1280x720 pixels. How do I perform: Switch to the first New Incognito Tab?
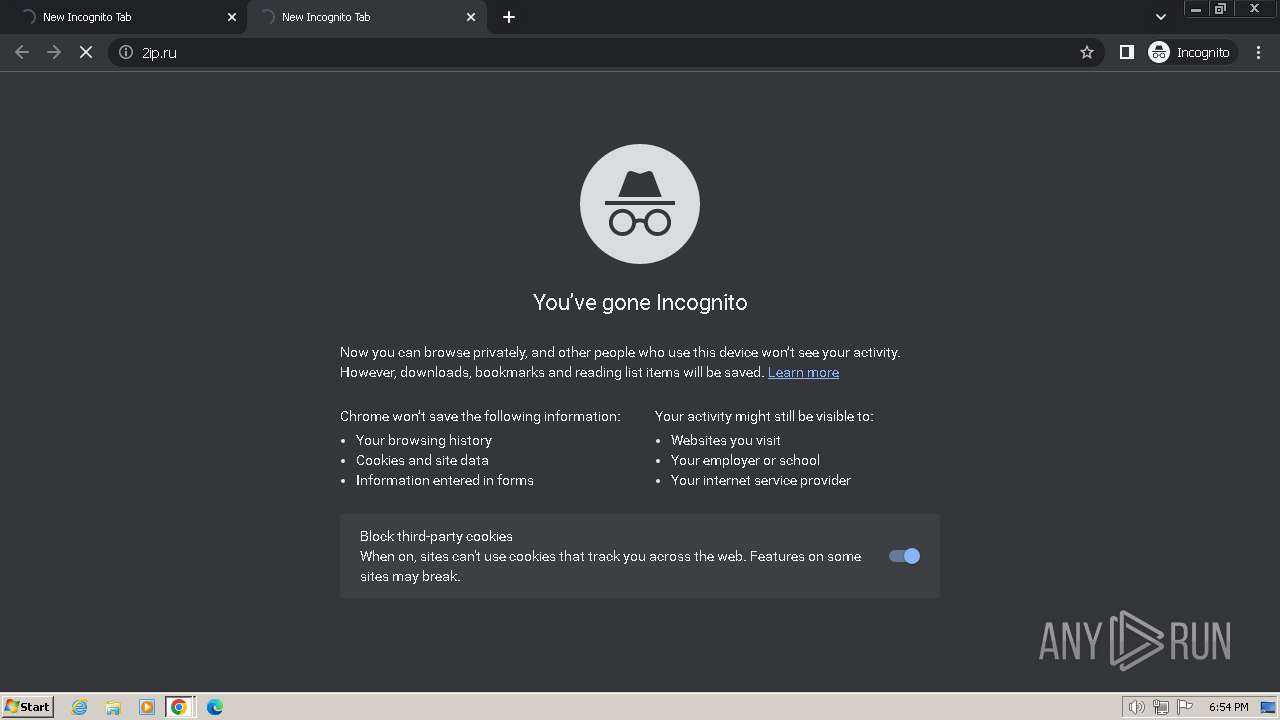point(123,17)
